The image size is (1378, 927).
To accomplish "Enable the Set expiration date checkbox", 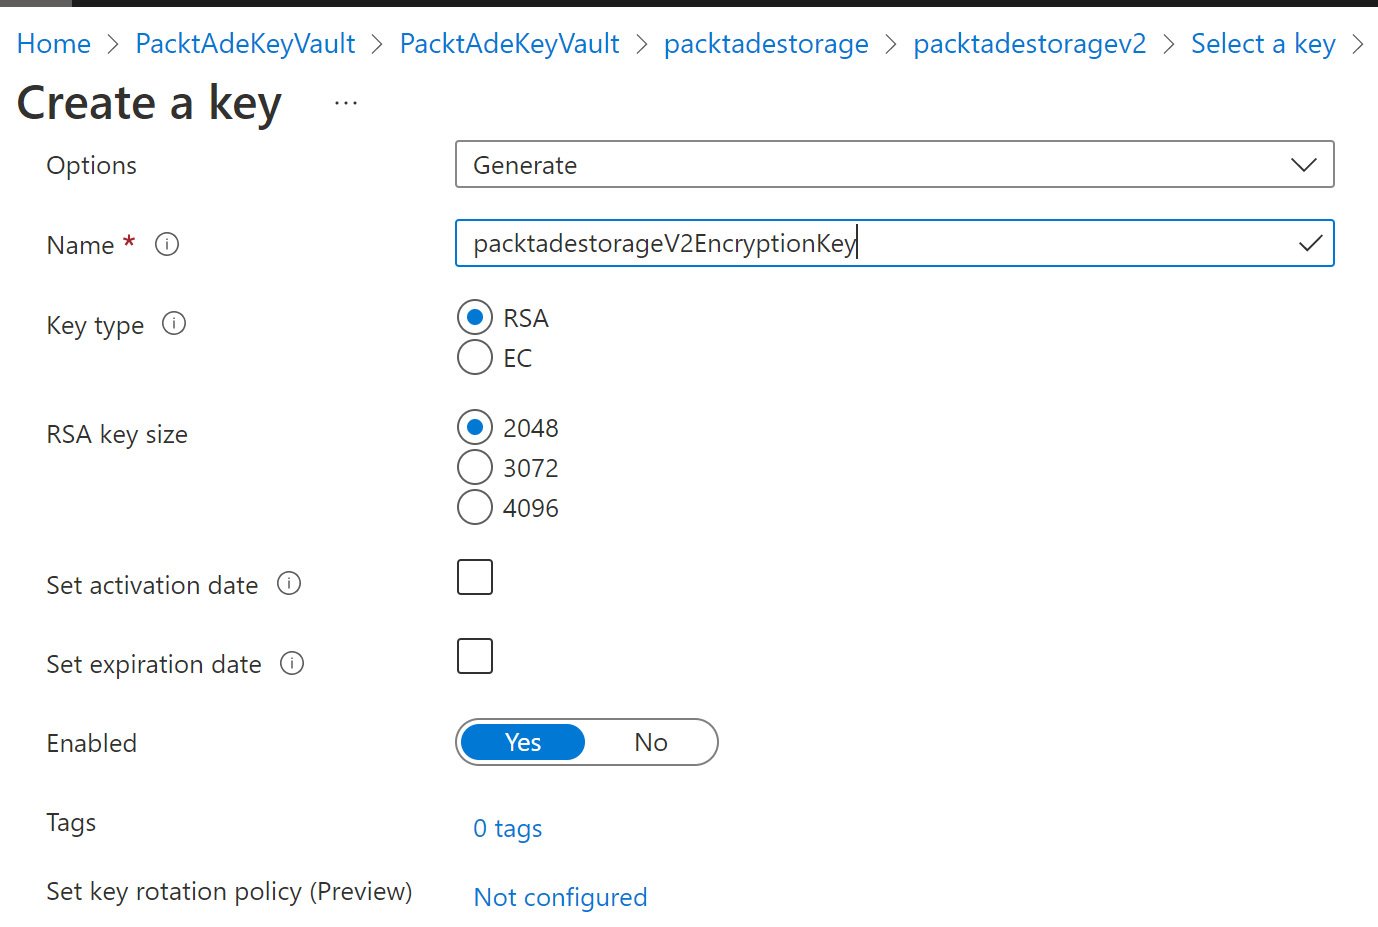I will coord(475,656).
